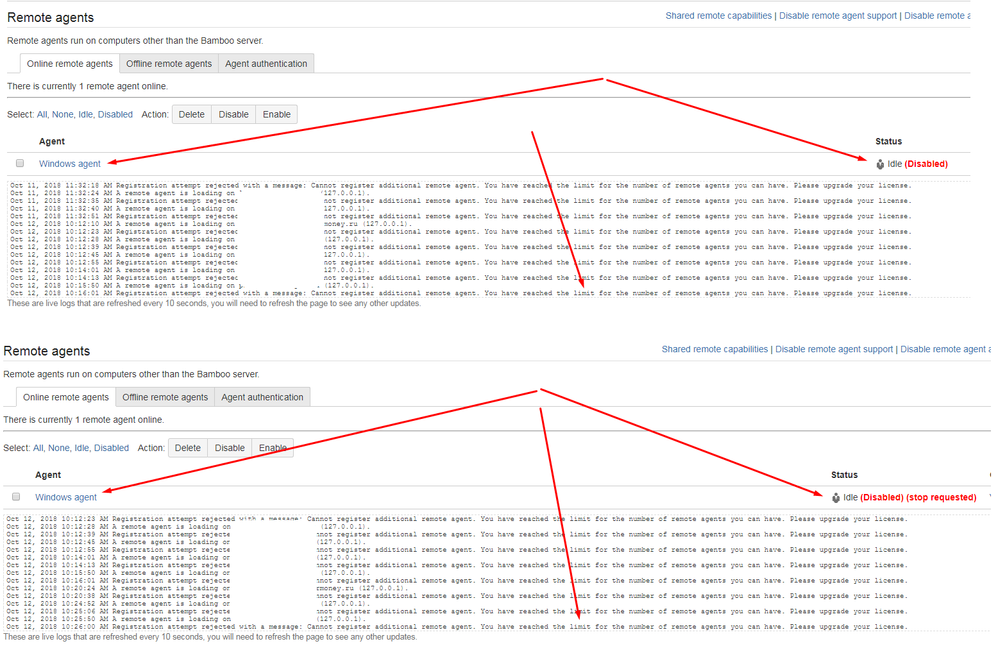The image size is (998, 666).
Task: Open Online remote agents tab in lower screenshot
Action: tap(66, 397)
